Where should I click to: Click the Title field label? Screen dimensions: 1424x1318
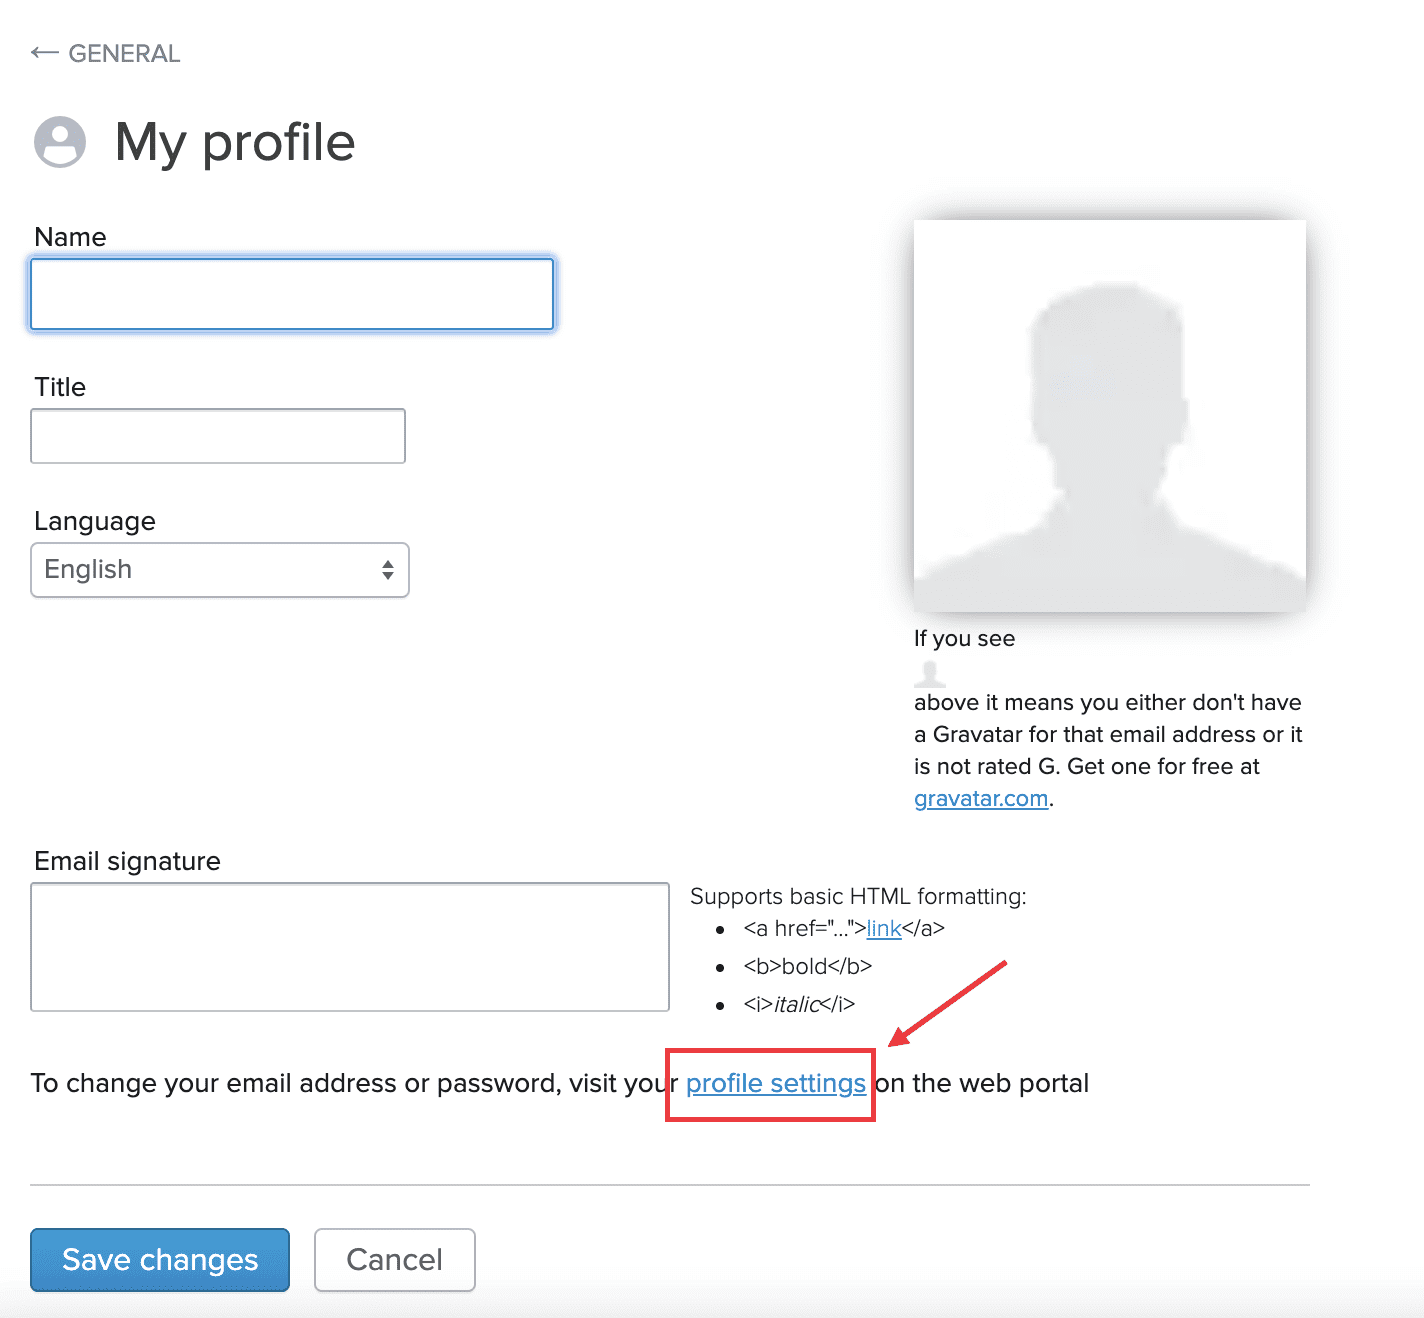pos(60,387)
